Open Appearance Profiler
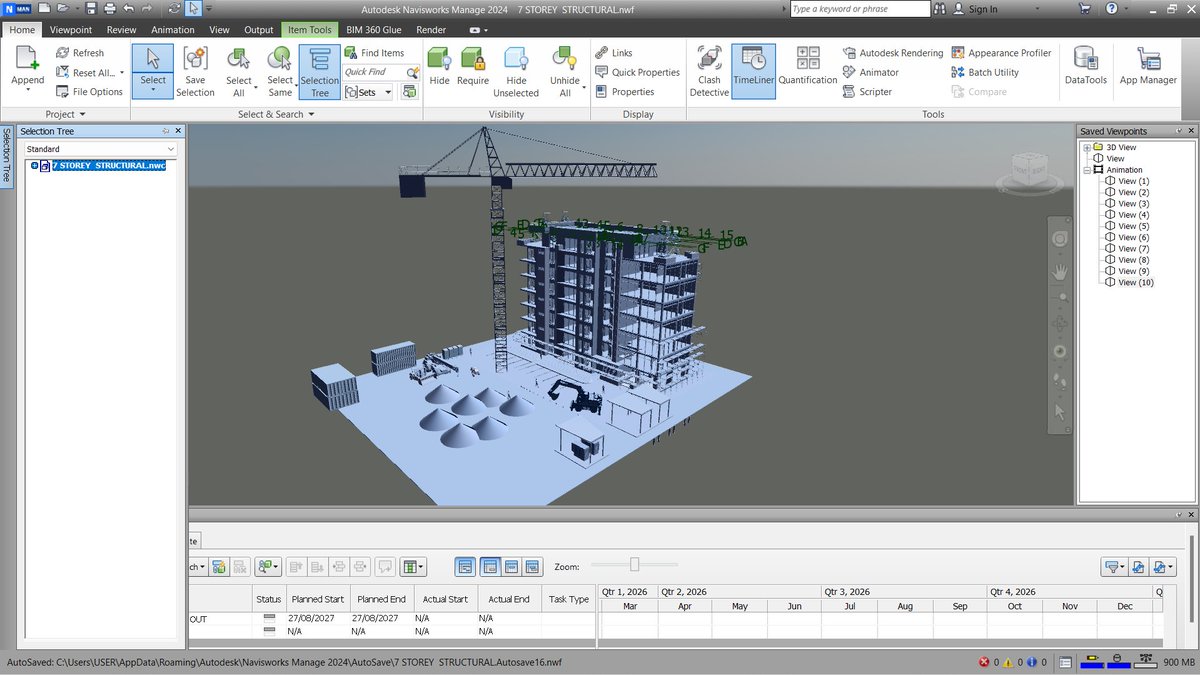1200x675 pixels. [x=1002, y=53]
